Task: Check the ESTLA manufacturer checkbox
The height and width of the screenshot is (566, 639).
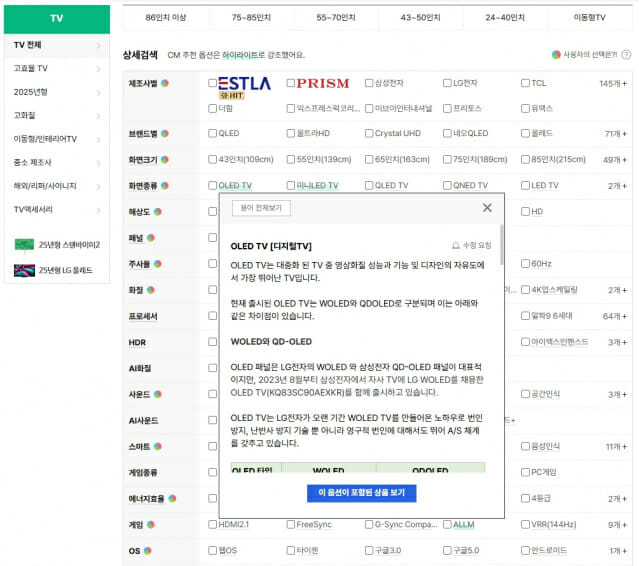Action: tap(212, 83)
